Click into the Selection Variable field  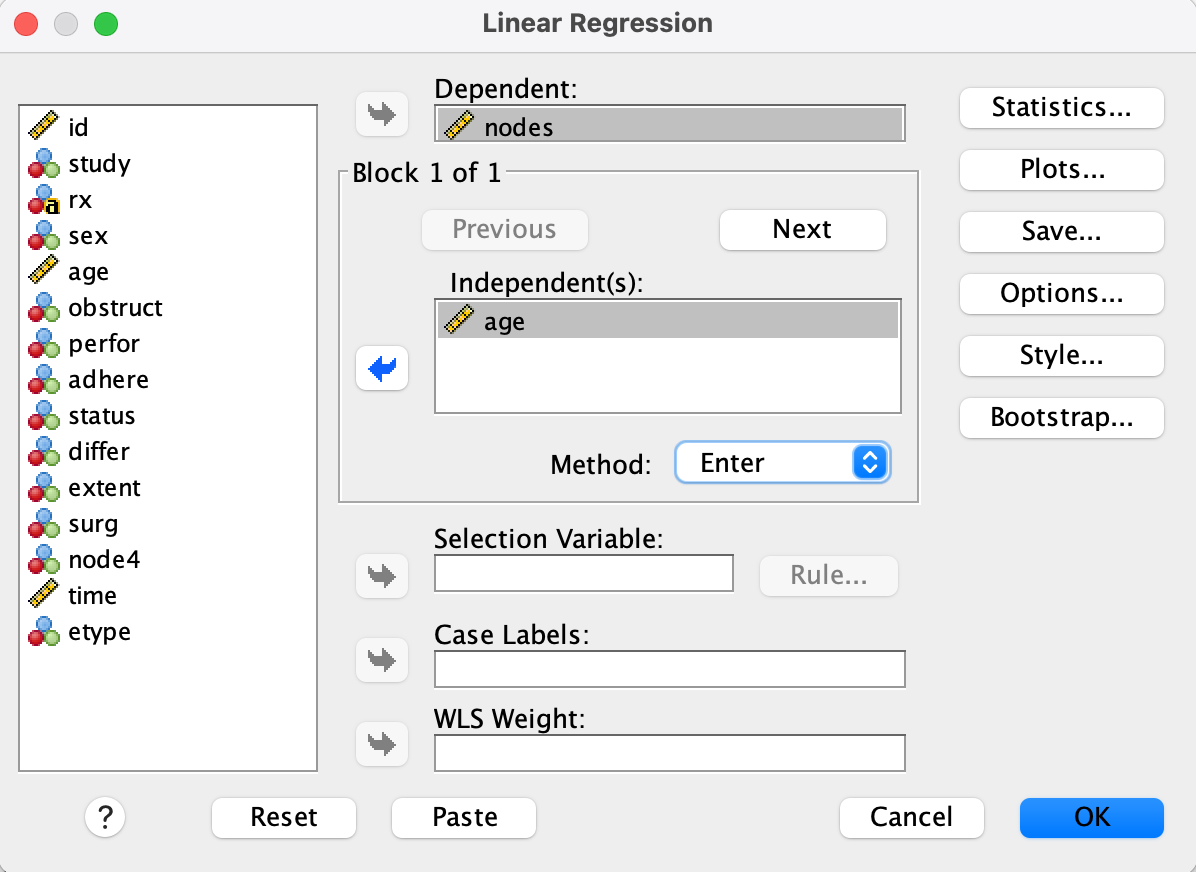(x=584, y=574)
